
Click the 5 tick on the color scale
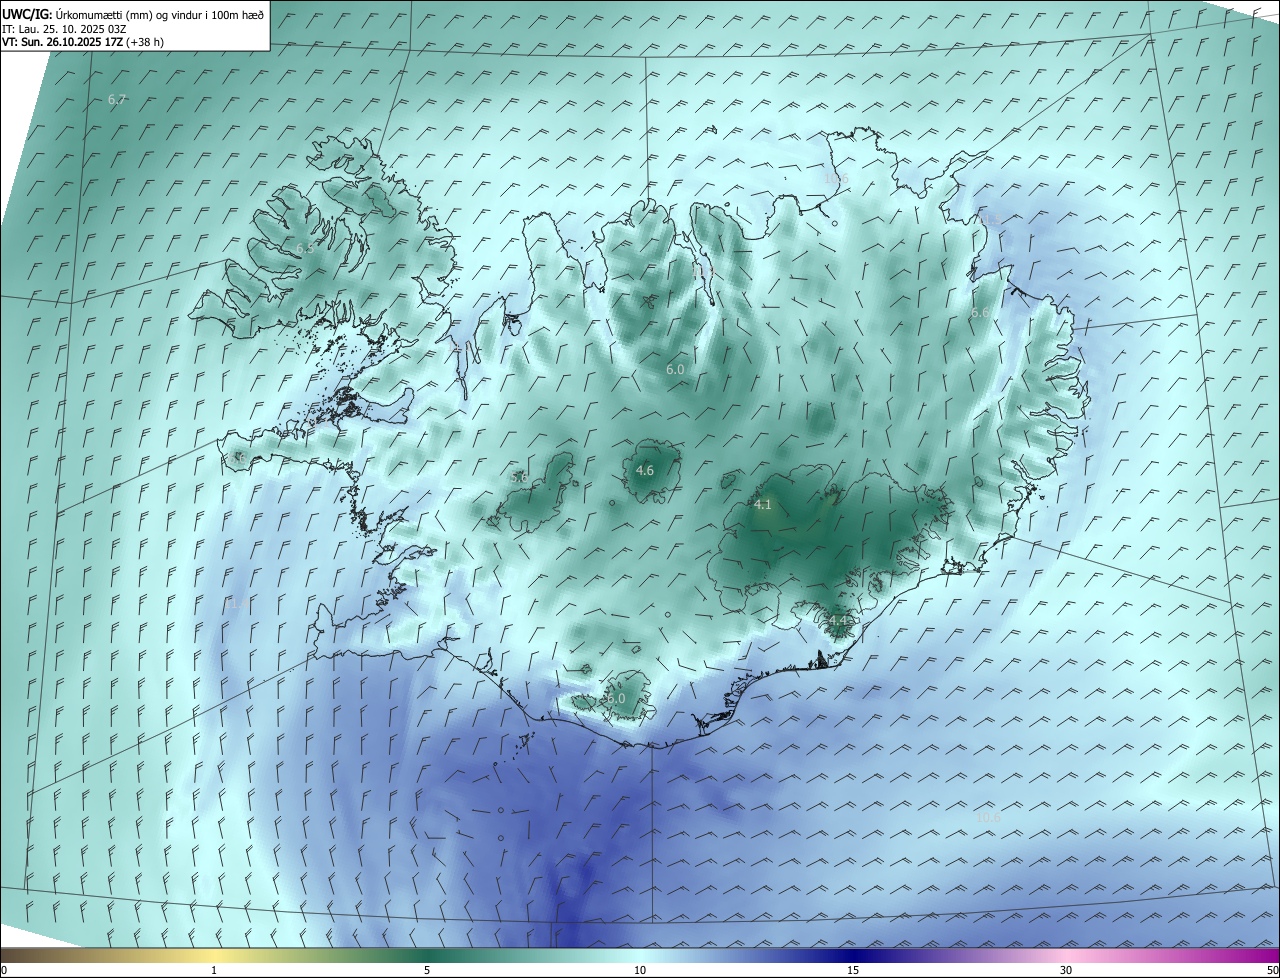pyautogui.click(x=427, y=970)
